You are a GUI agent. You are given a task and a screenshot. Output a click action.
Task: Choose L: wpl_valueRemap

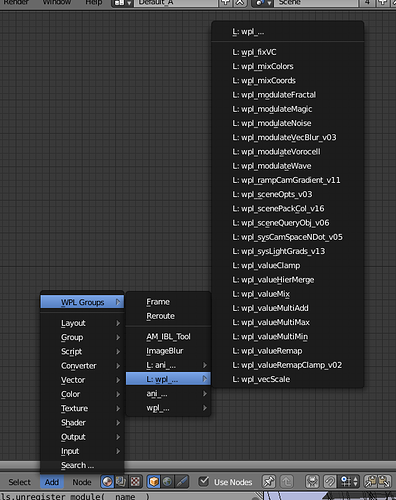point(288,351)
